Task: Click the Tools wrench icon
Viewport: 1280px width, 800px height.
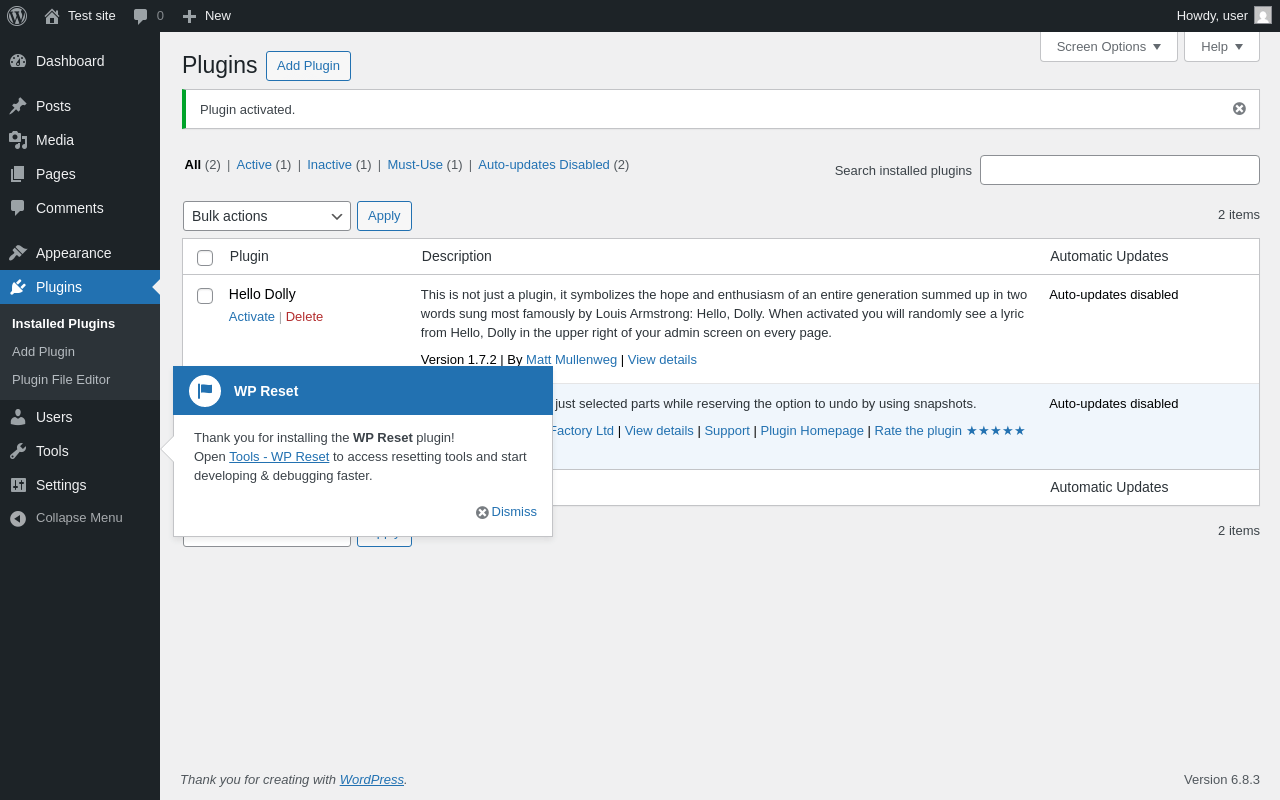Action: (18, 451)
